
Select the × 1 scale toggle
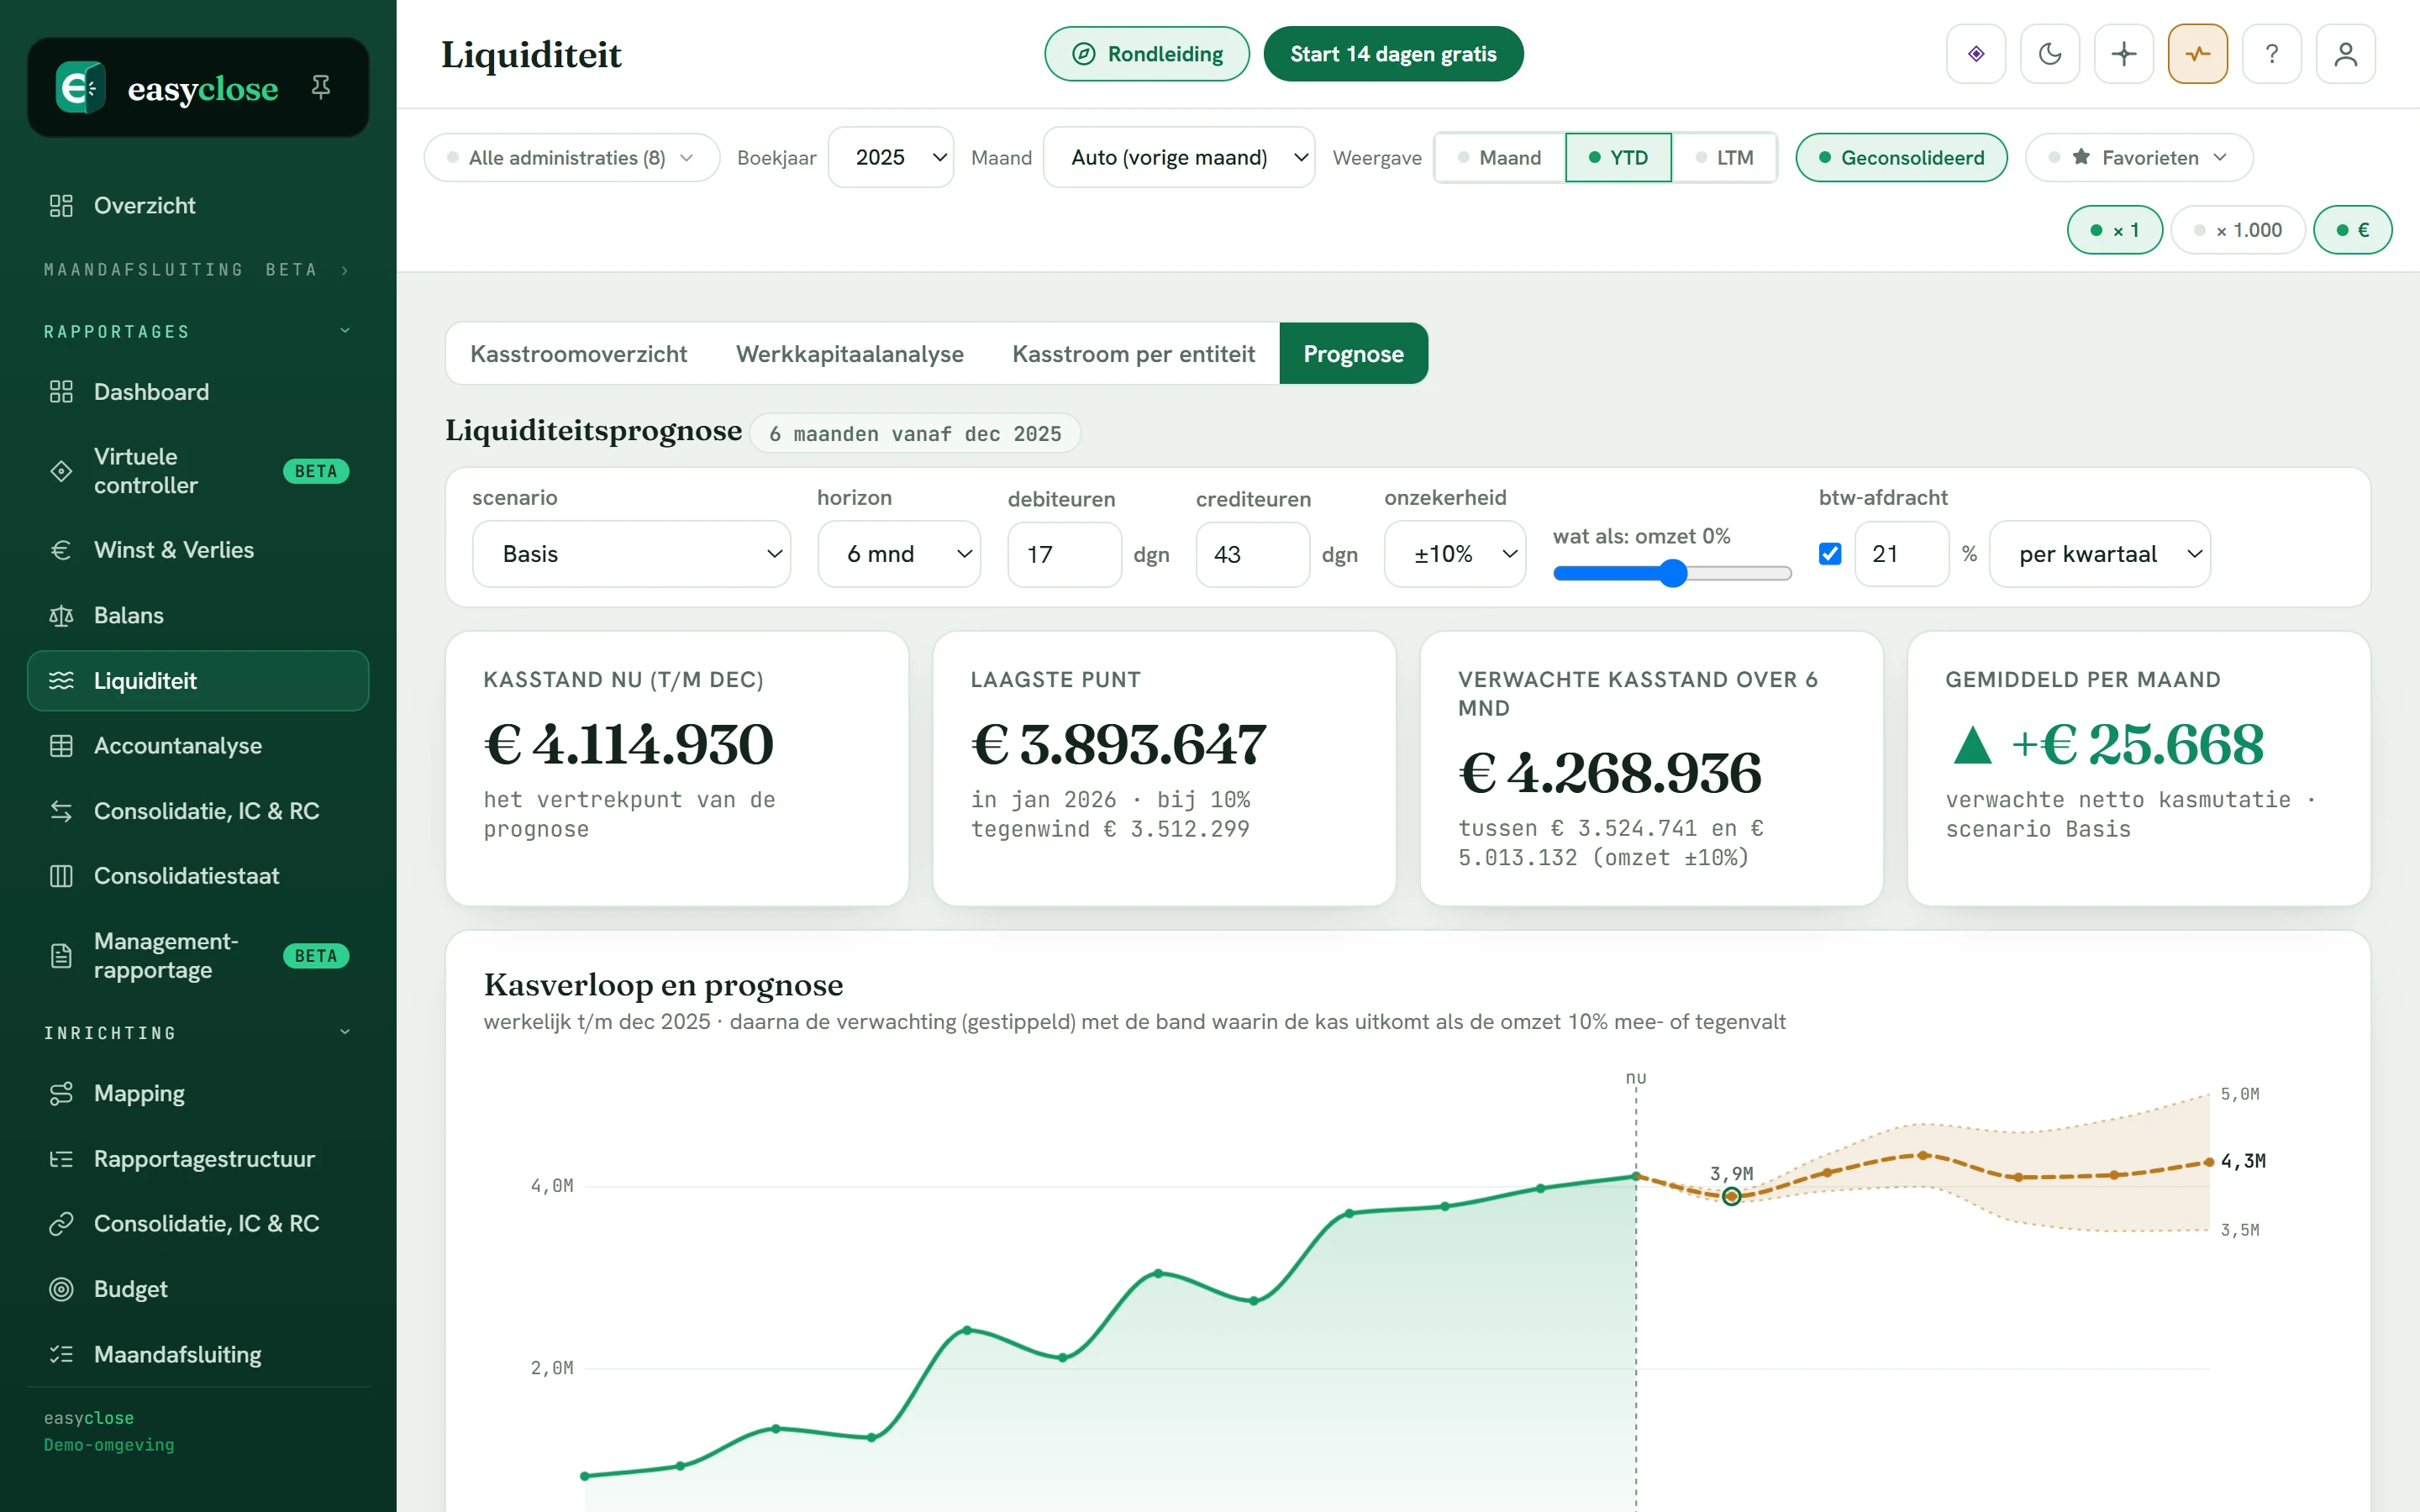click(2115, 230)
